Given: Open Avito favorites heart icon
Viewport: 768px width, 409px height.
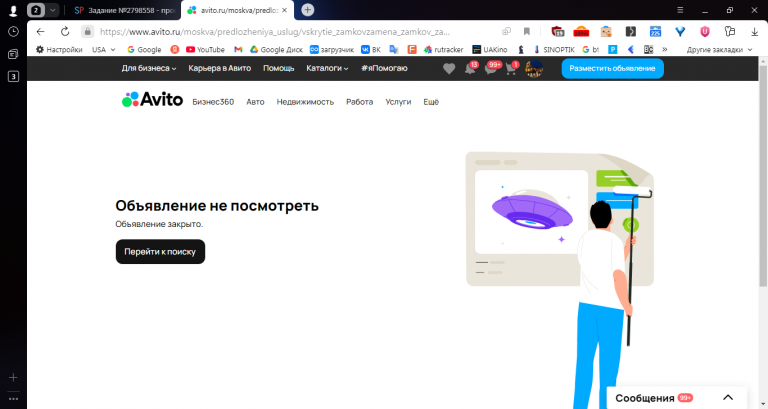Looking at the screenshot, I should point(449,69).
